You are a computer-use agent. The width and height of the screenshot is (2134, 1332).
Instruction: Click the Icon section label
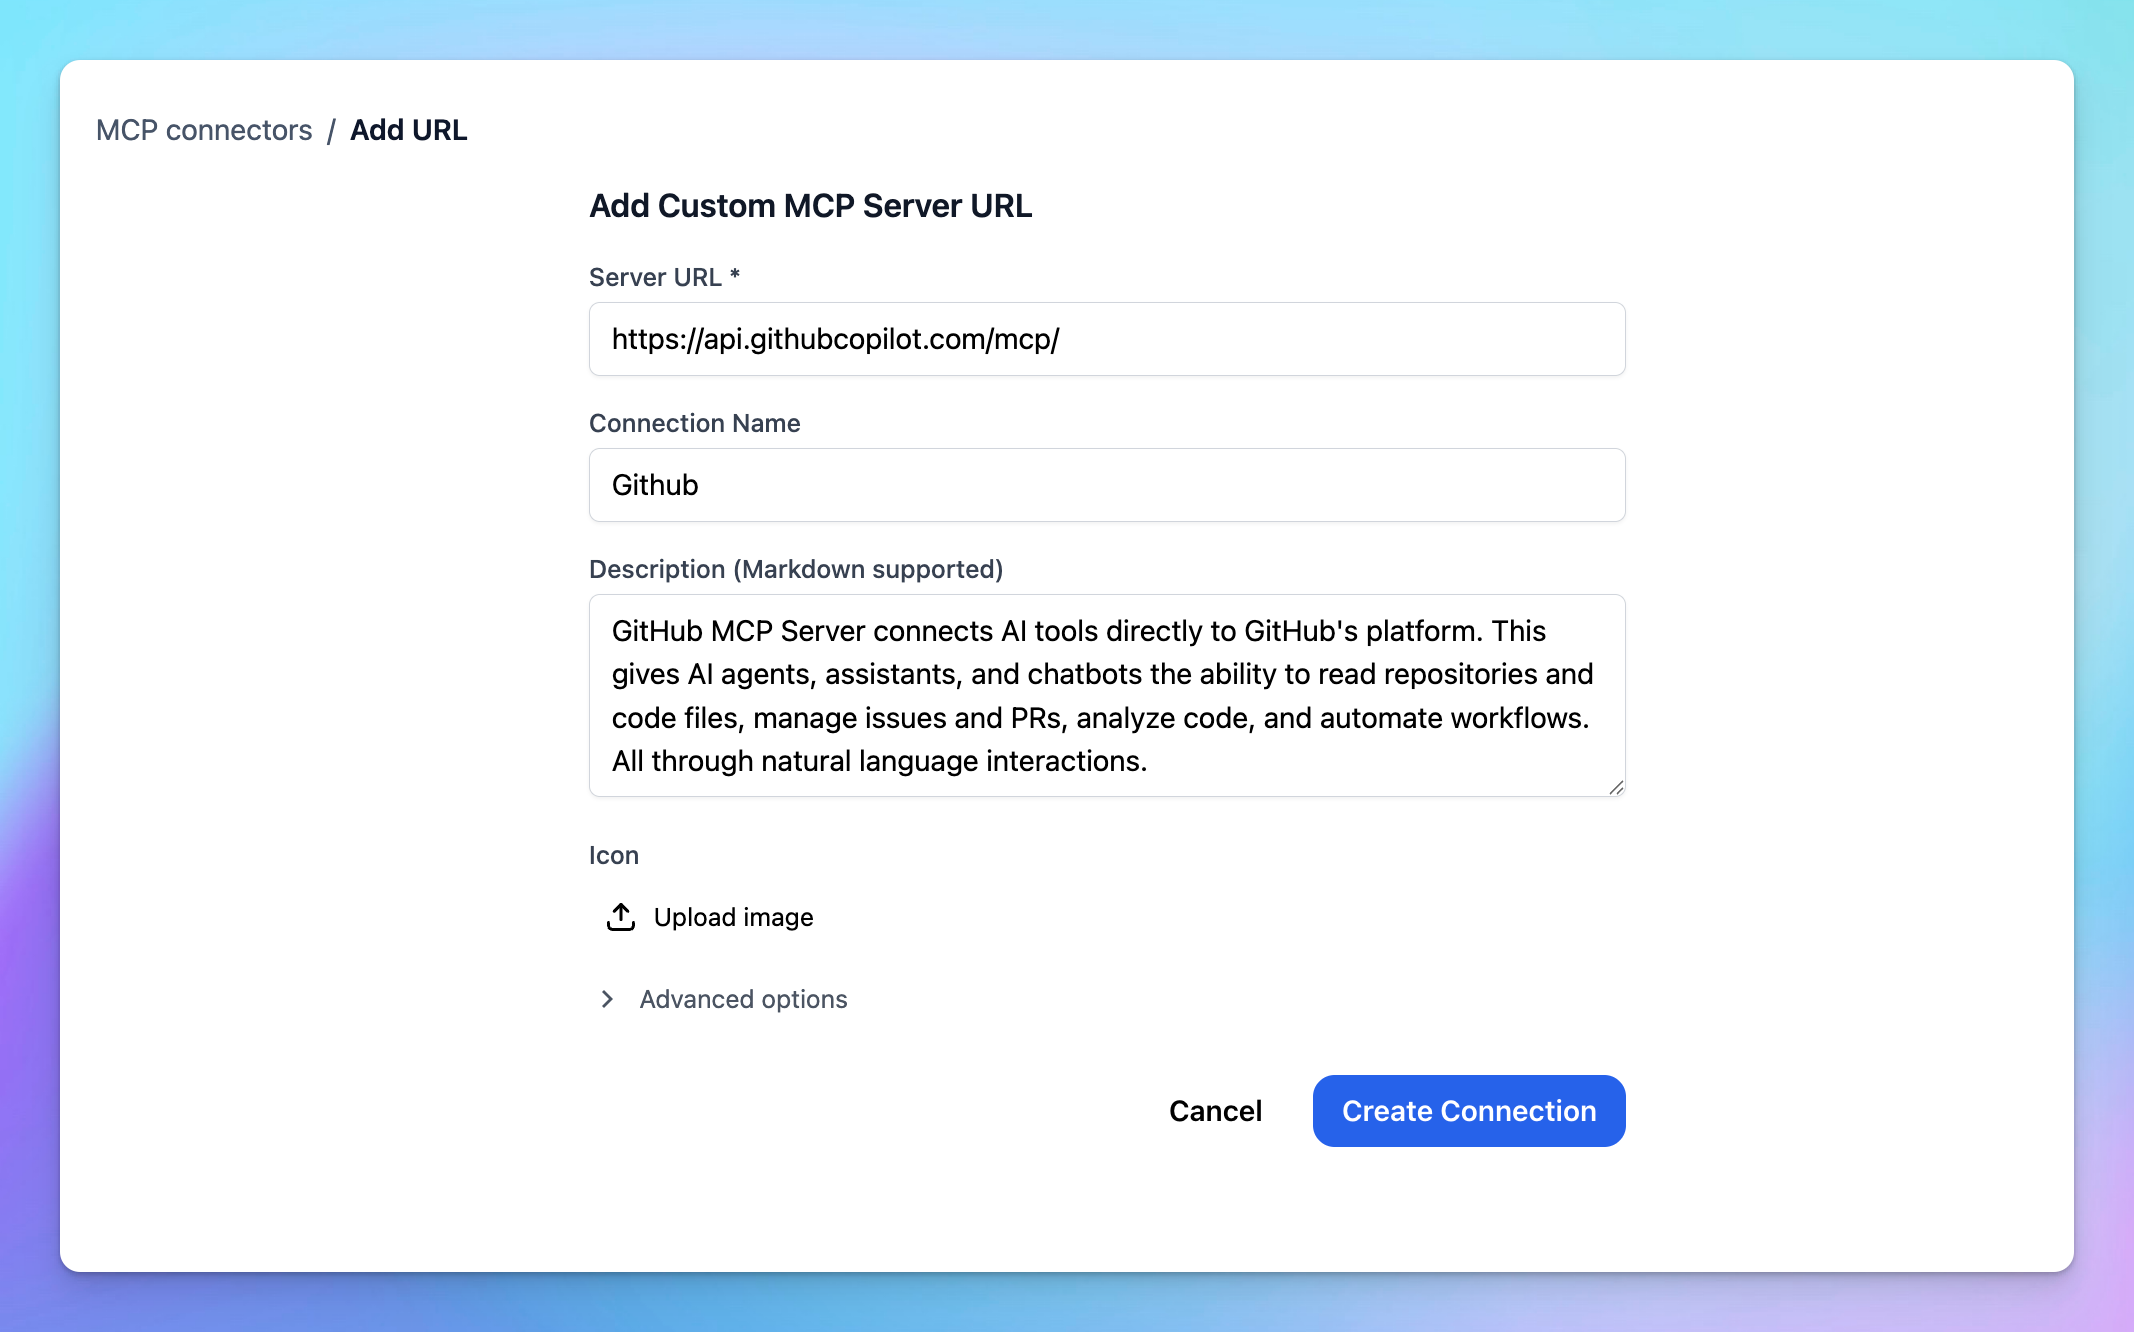click(x=613, y=855)
